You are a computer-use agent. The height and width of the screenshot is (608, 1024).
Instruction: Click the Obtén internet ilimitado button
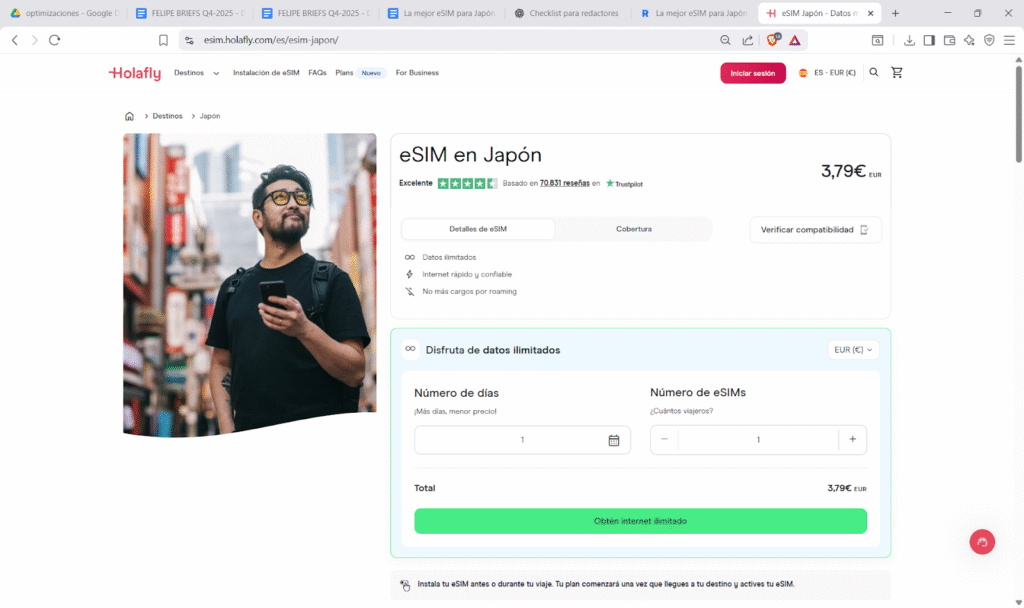pyautogui.click(x=640, y=521)
